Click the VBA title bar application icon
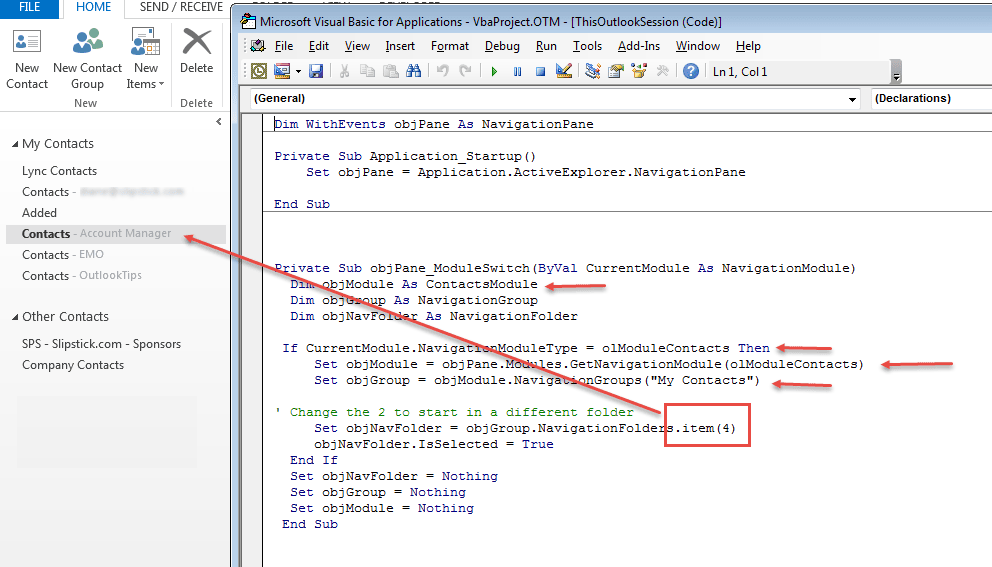 tap(248, 22)
